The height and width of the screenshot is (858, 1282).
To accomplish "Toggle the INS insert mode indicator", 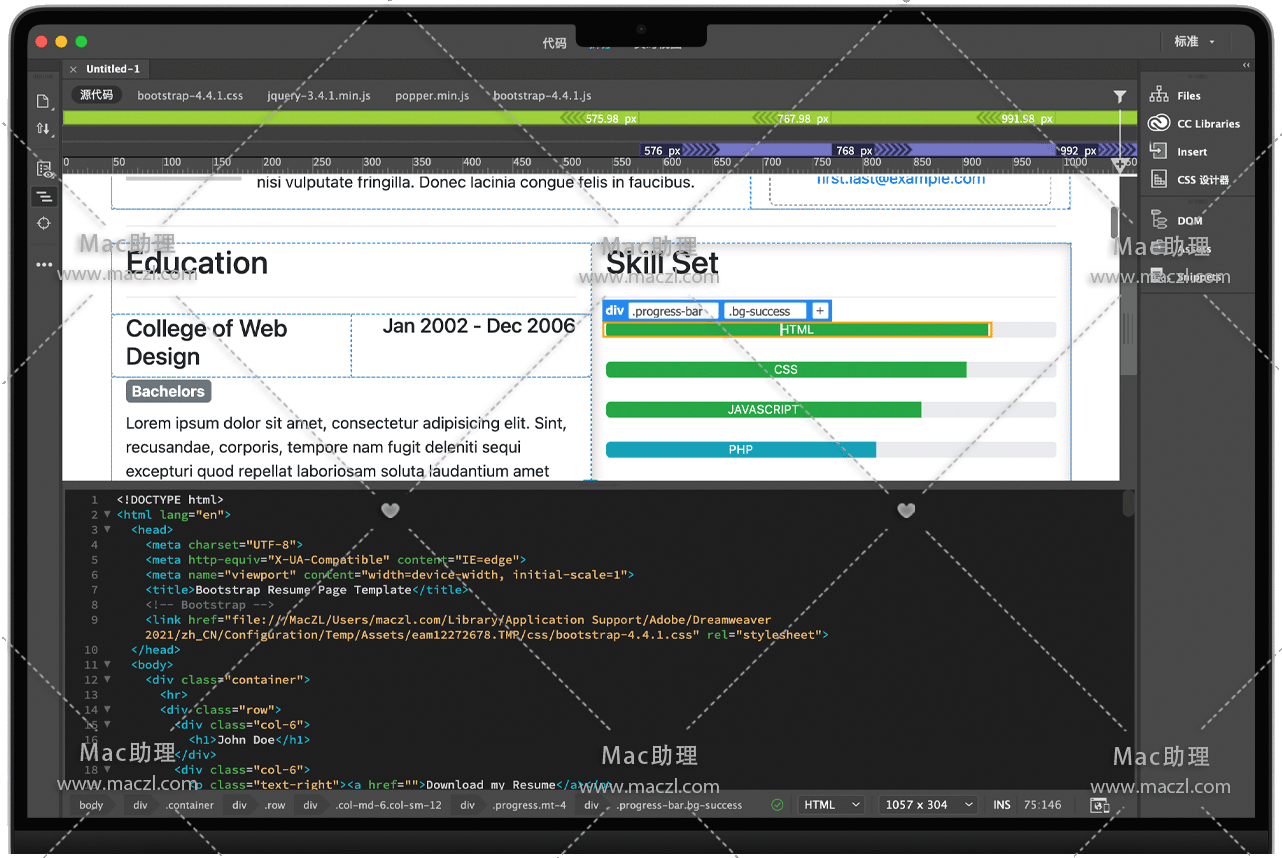I will tap(1001, 805).
